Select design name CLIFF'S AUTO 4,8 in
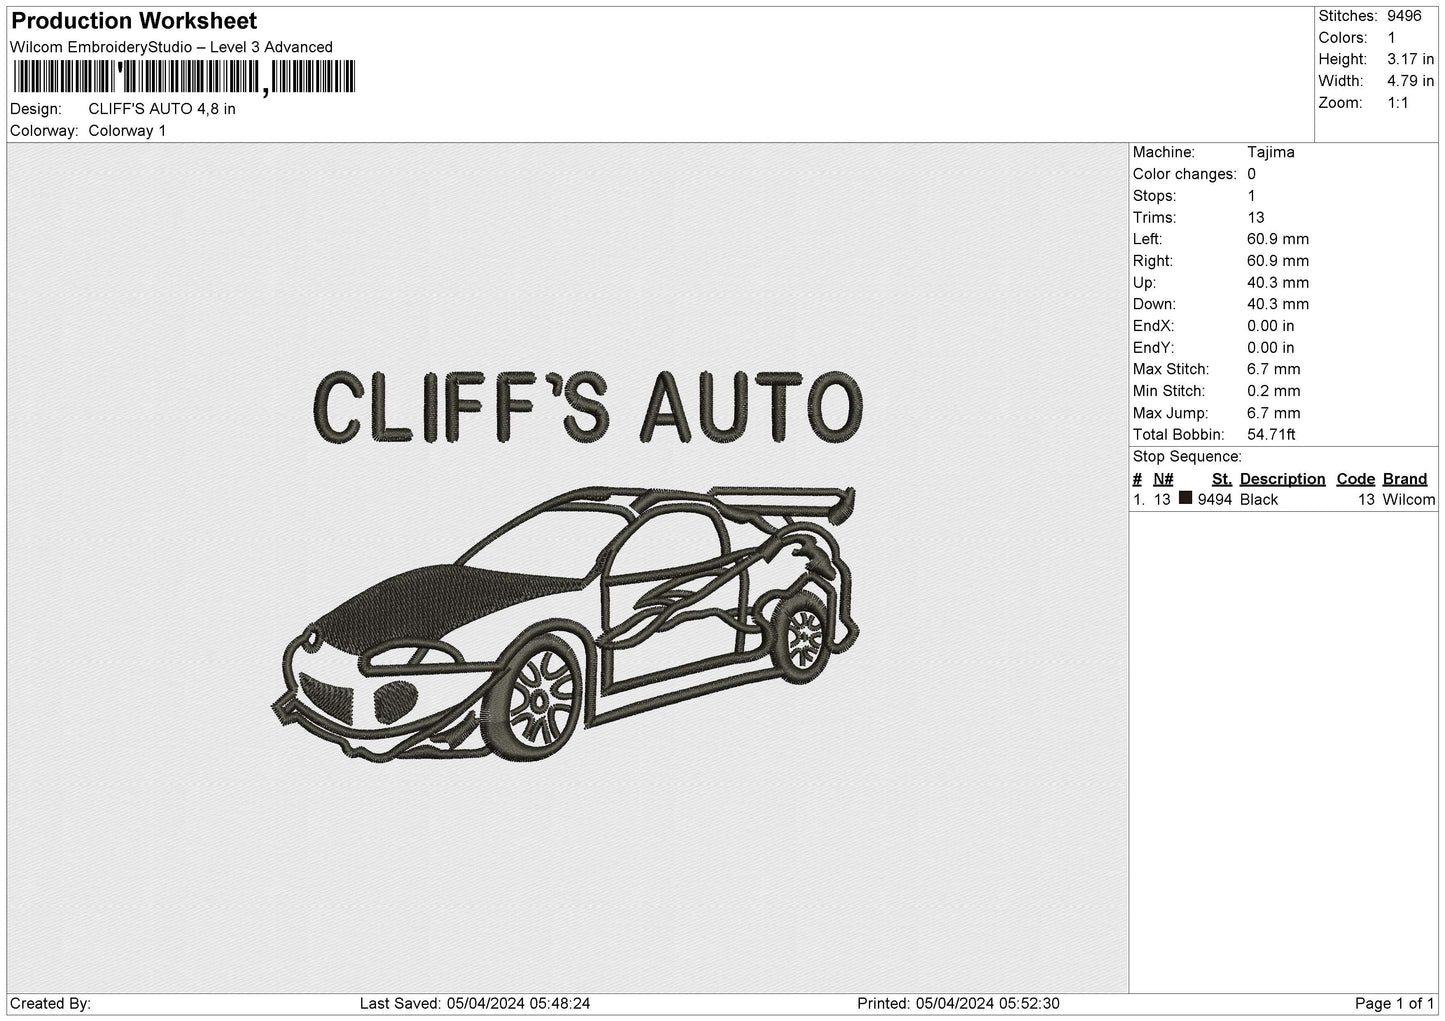 pyautogui.click(x=162, y=109)
